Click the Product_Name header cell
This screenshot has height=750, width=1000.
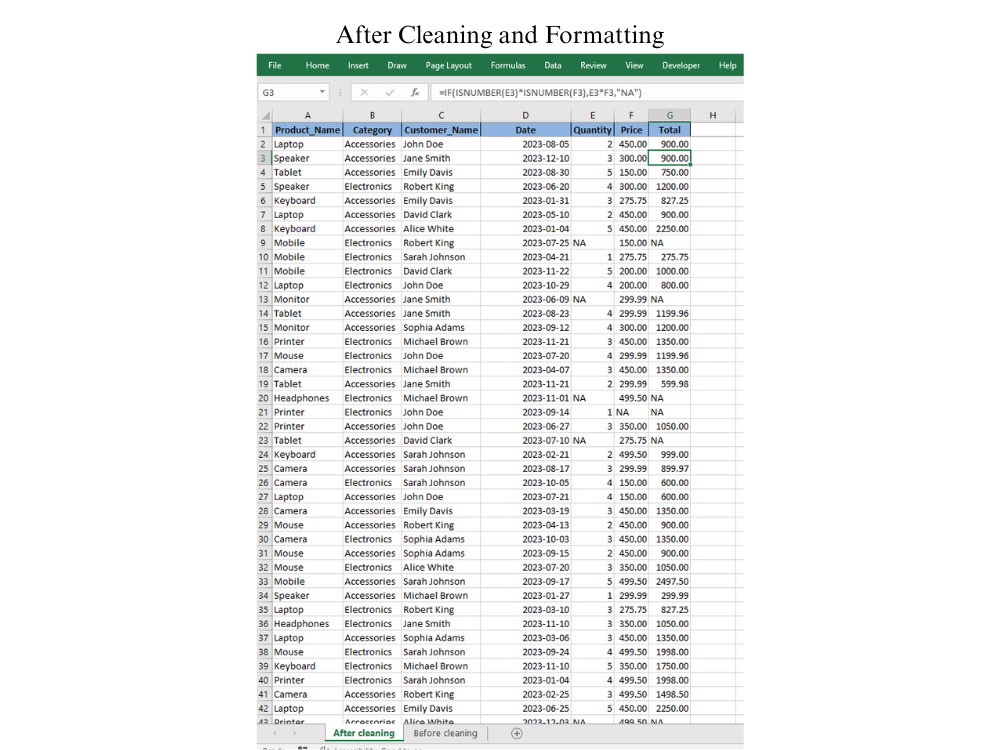(x=307, y=129)
